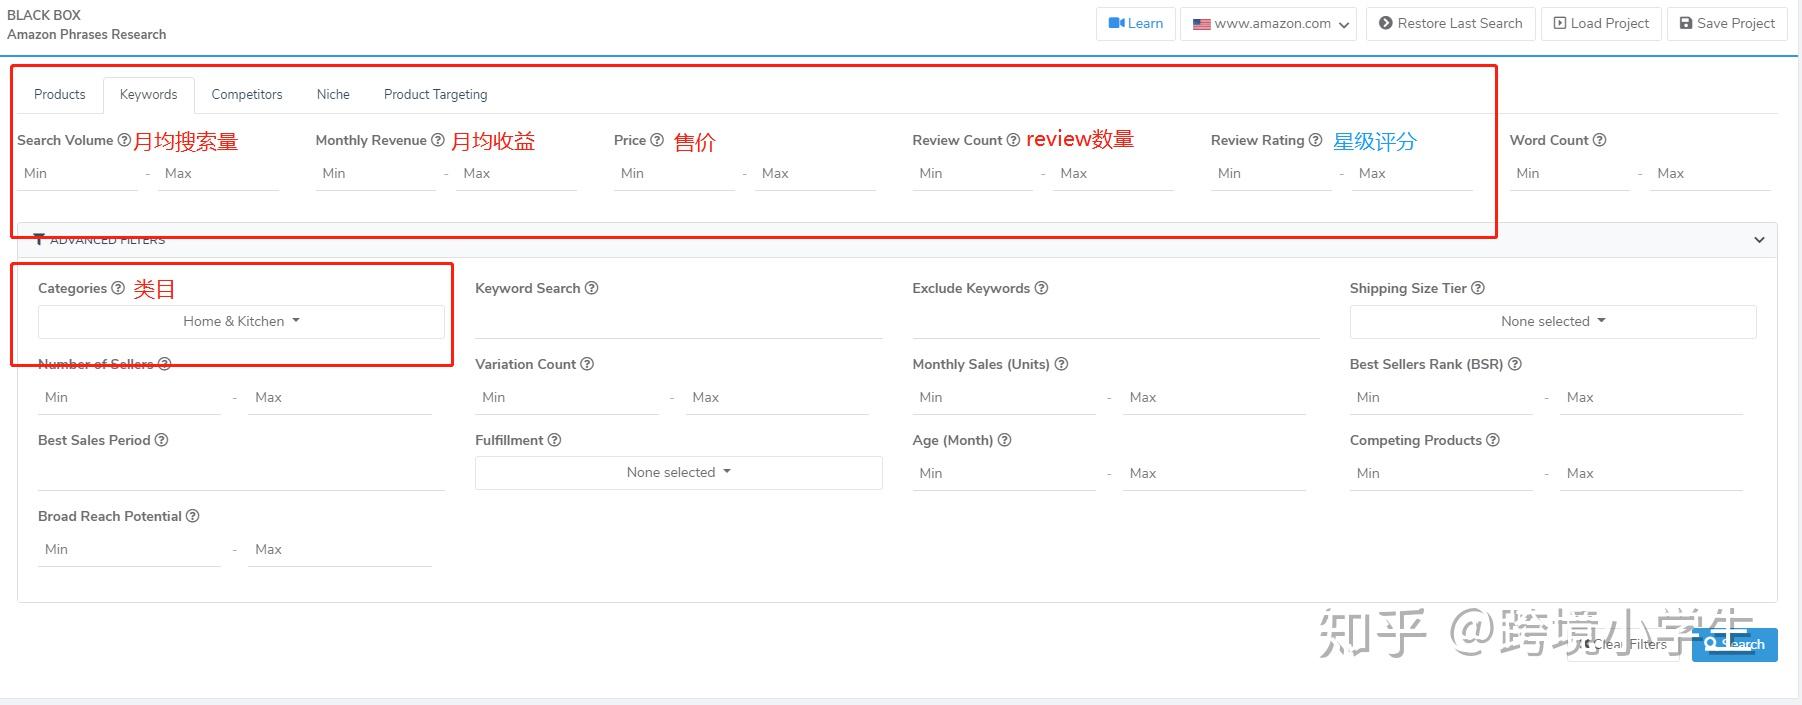Click the Search Volume Min field
The image size is (1802, 705).
77,174
